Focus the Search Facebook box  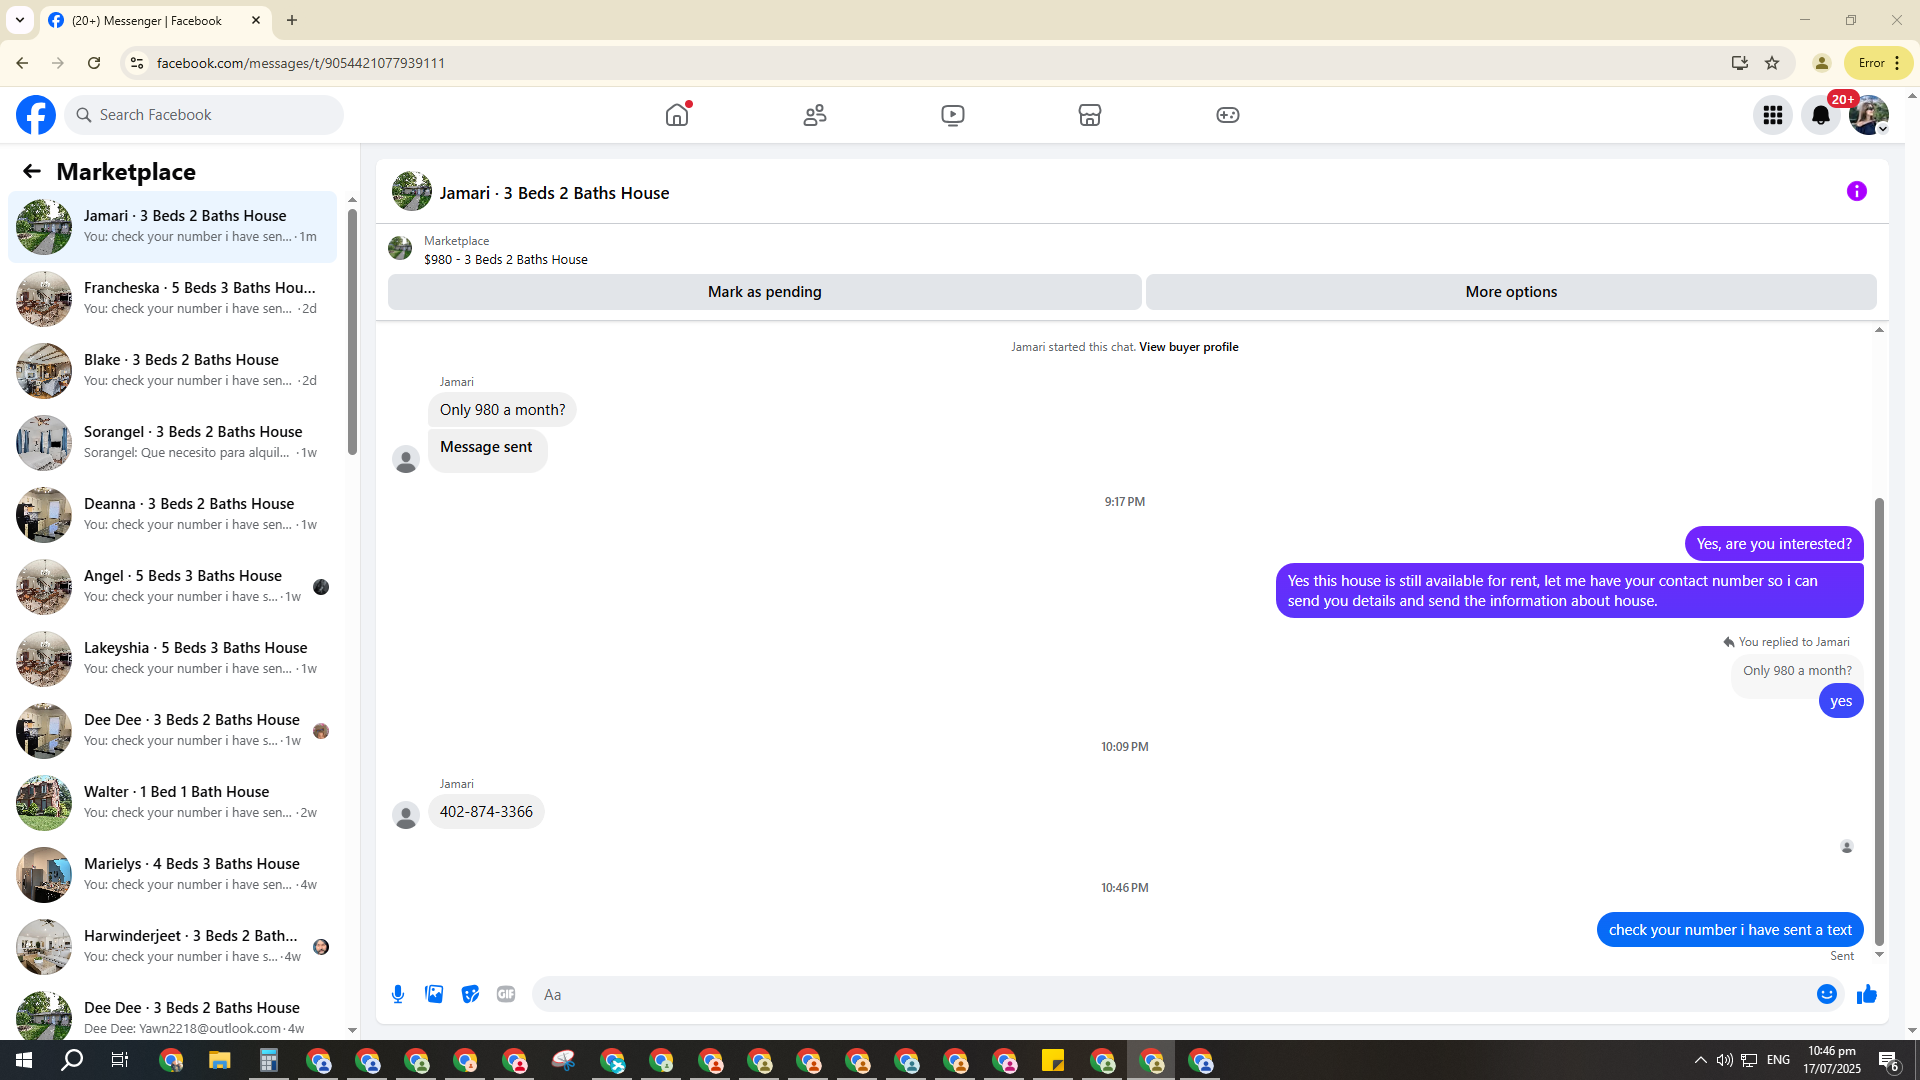tap(205, 115)
